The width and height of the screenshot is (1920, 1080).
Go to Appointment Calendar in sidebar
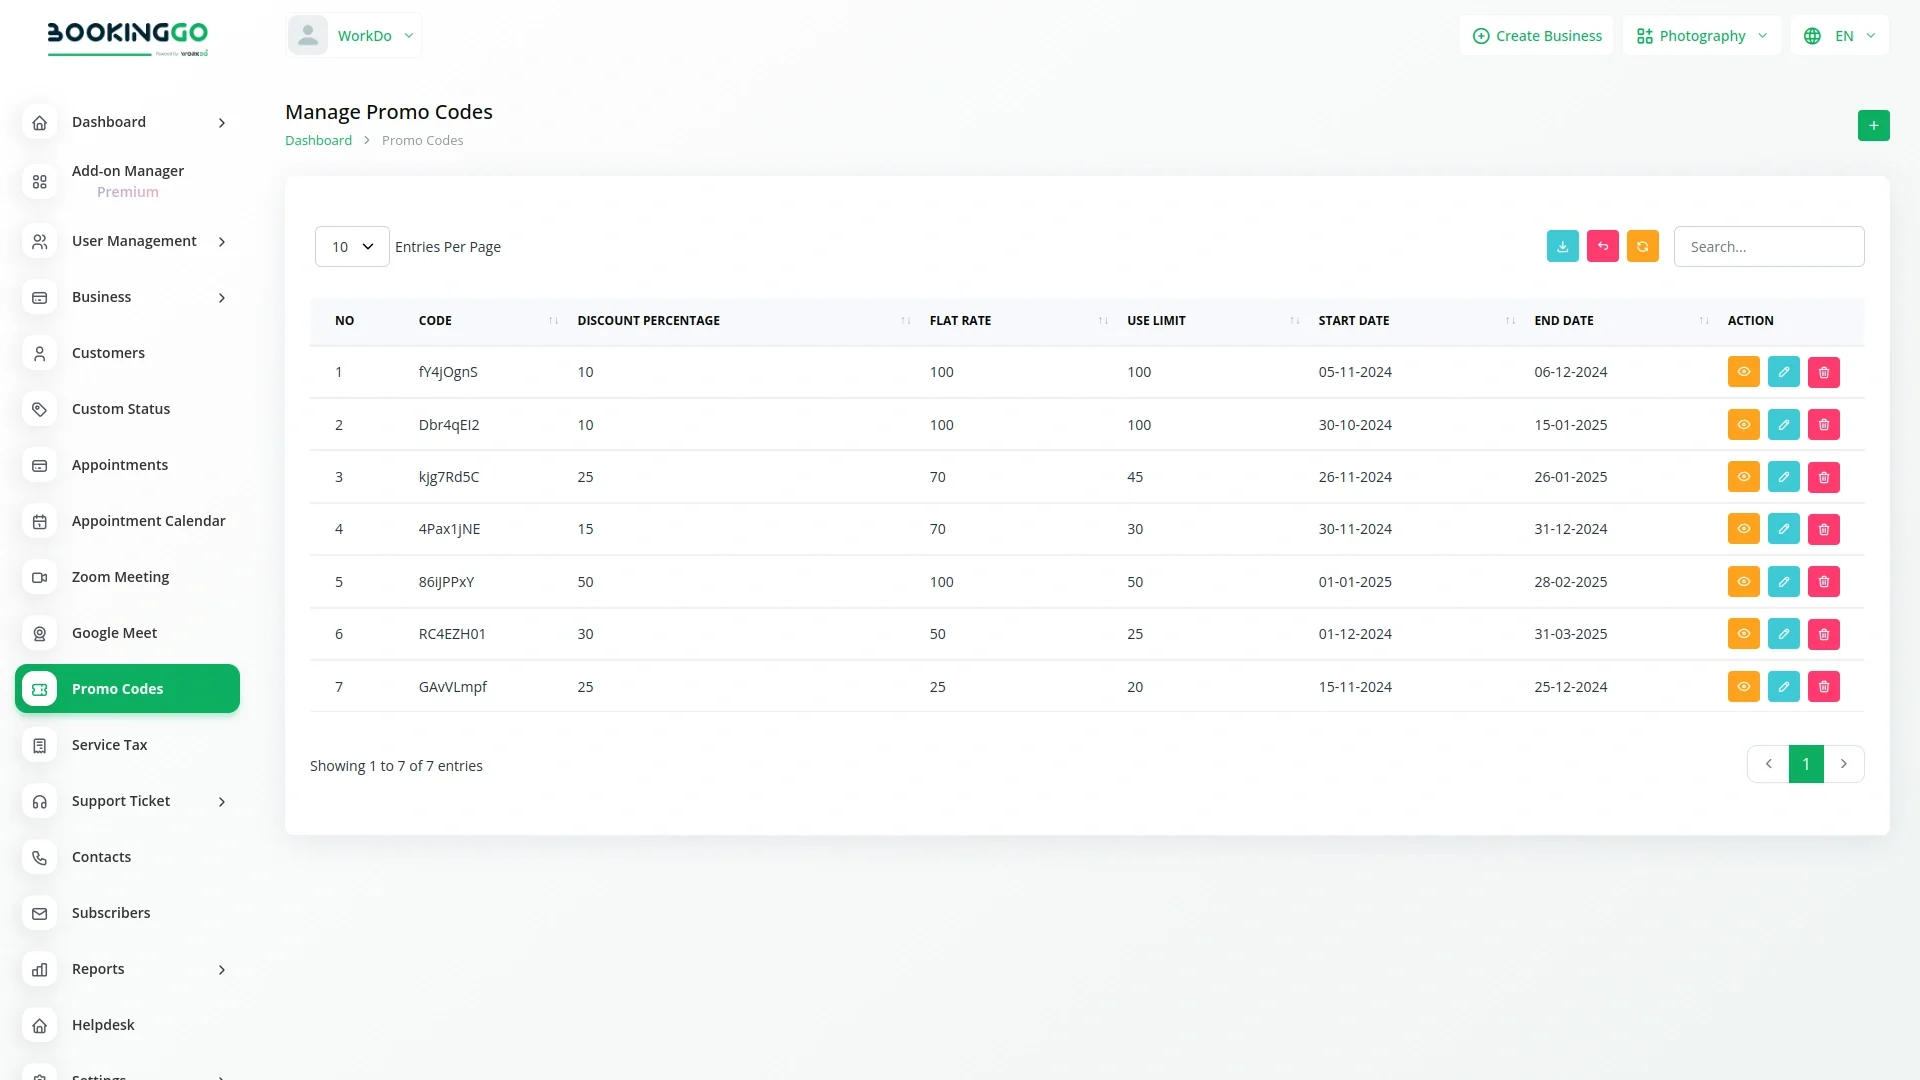pos(148,521)
